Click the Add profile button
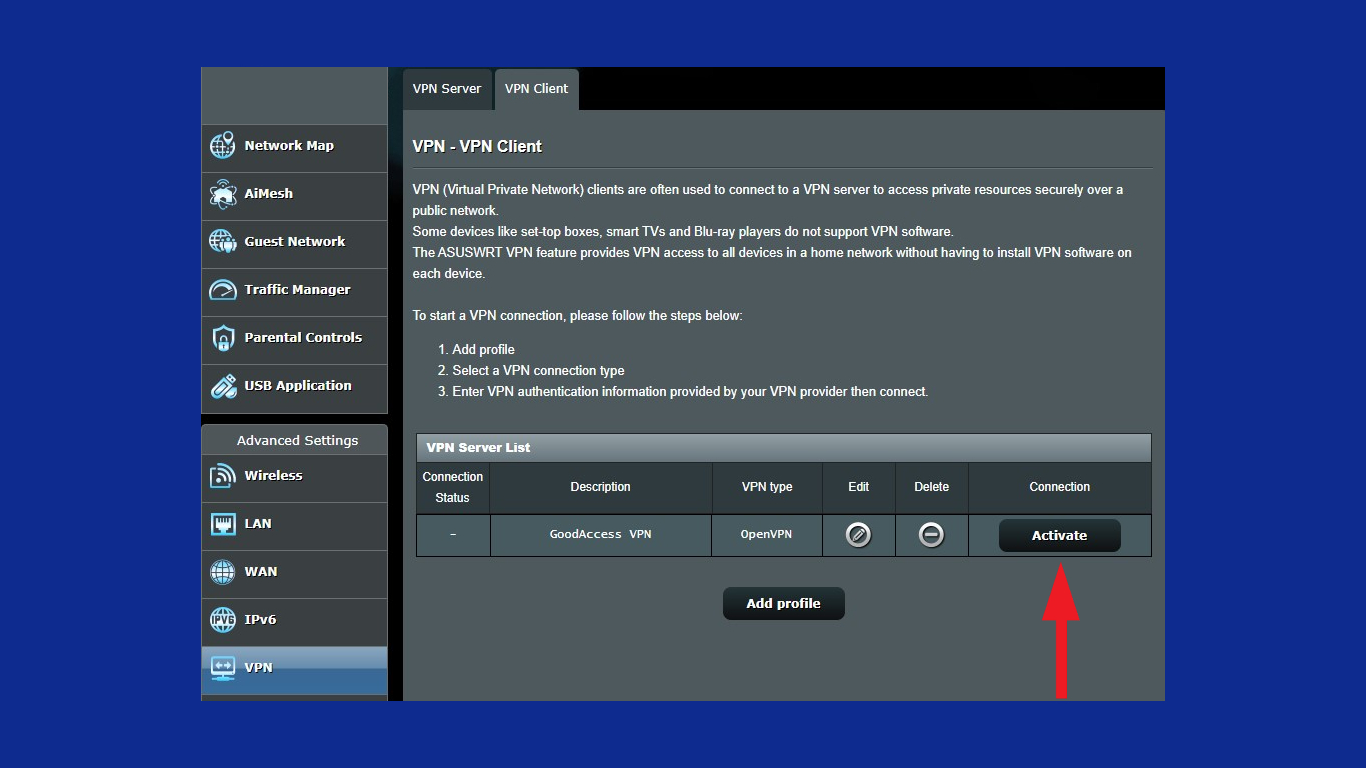The height and width of the screenshot is (768, 1366). point(783,604)
